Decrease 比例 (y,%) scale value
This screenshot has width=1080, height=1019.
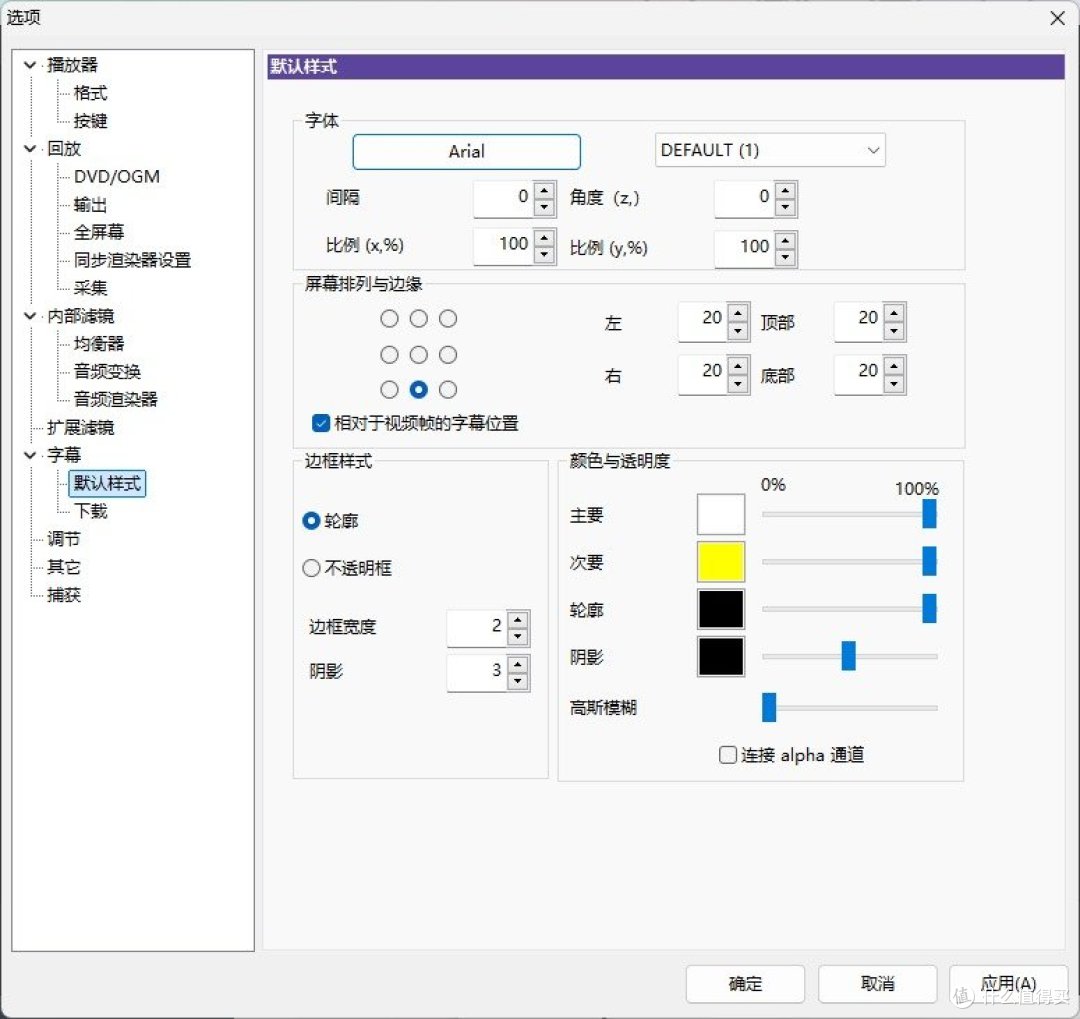click(x=785, y=258)
